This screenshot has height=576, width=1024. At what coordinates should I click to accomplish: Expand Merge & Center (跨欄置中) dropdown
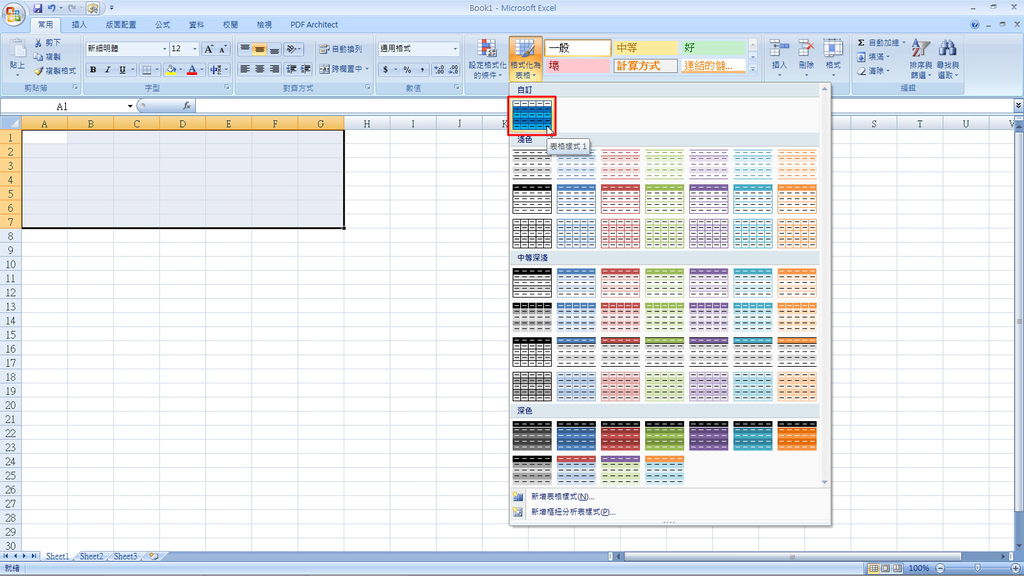pyautogui.click(x=367, y=69)
